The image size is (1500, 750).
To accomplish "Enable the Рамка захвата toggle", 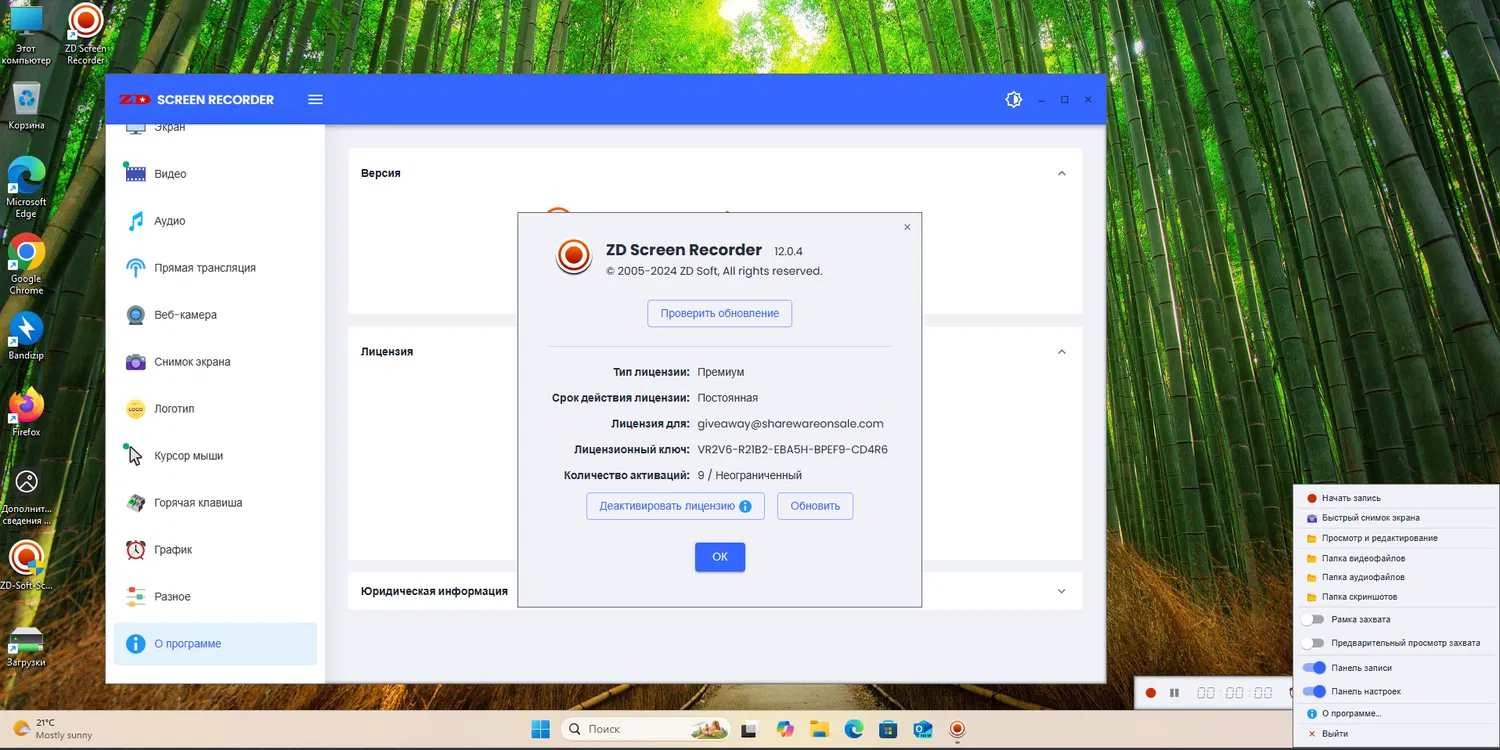I will tap(1313, 620).
